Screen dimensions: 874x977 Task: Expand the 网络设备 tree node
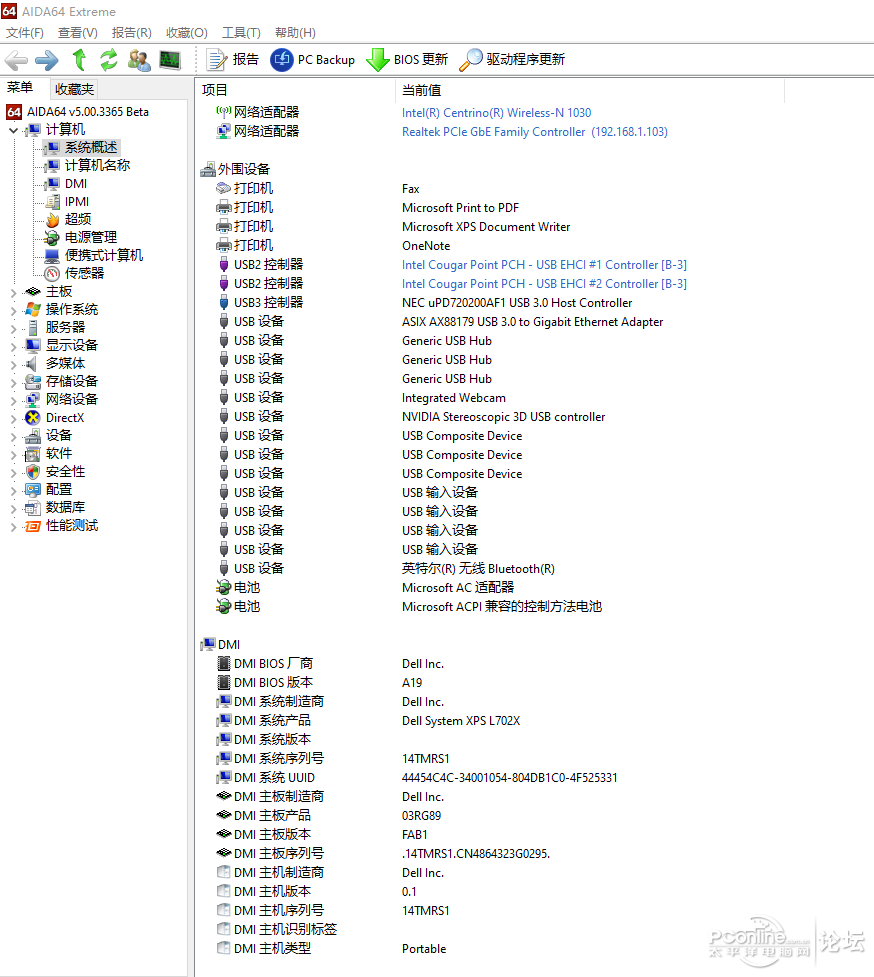13,400
